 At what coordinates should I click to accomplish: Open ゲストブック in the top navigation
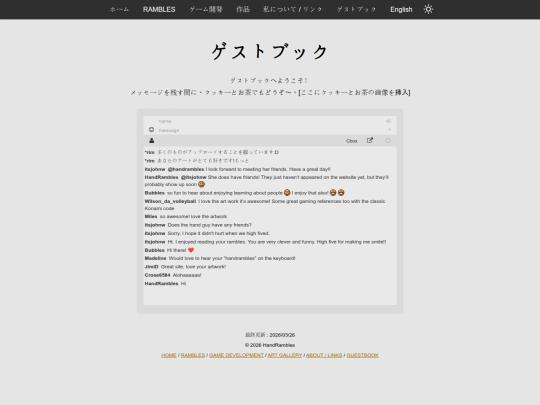tap(356, 9)
